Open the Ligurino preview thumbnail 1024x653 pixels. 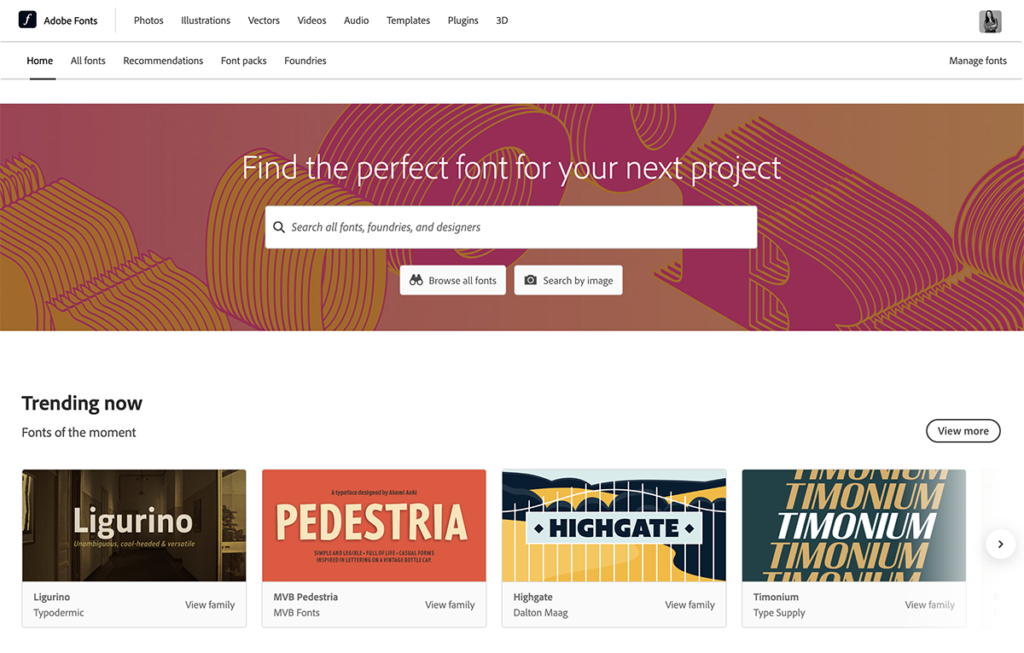coord(134,526)
